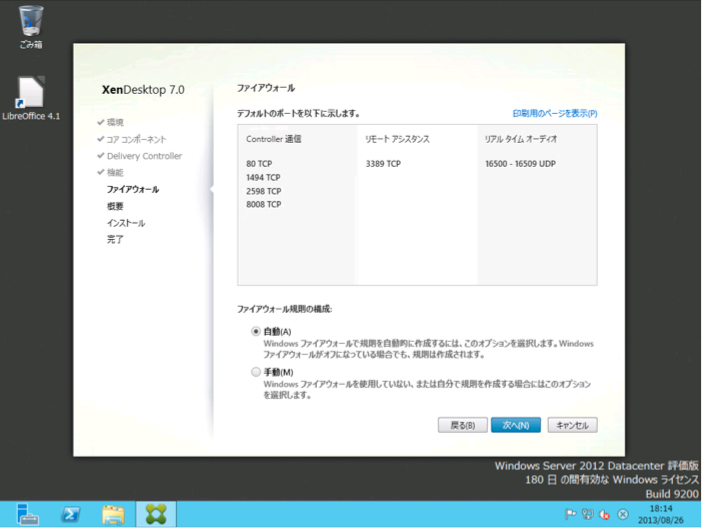Screen dimensions: 702x528
Task: Click the キャンセル button
Action: point(572,425)
